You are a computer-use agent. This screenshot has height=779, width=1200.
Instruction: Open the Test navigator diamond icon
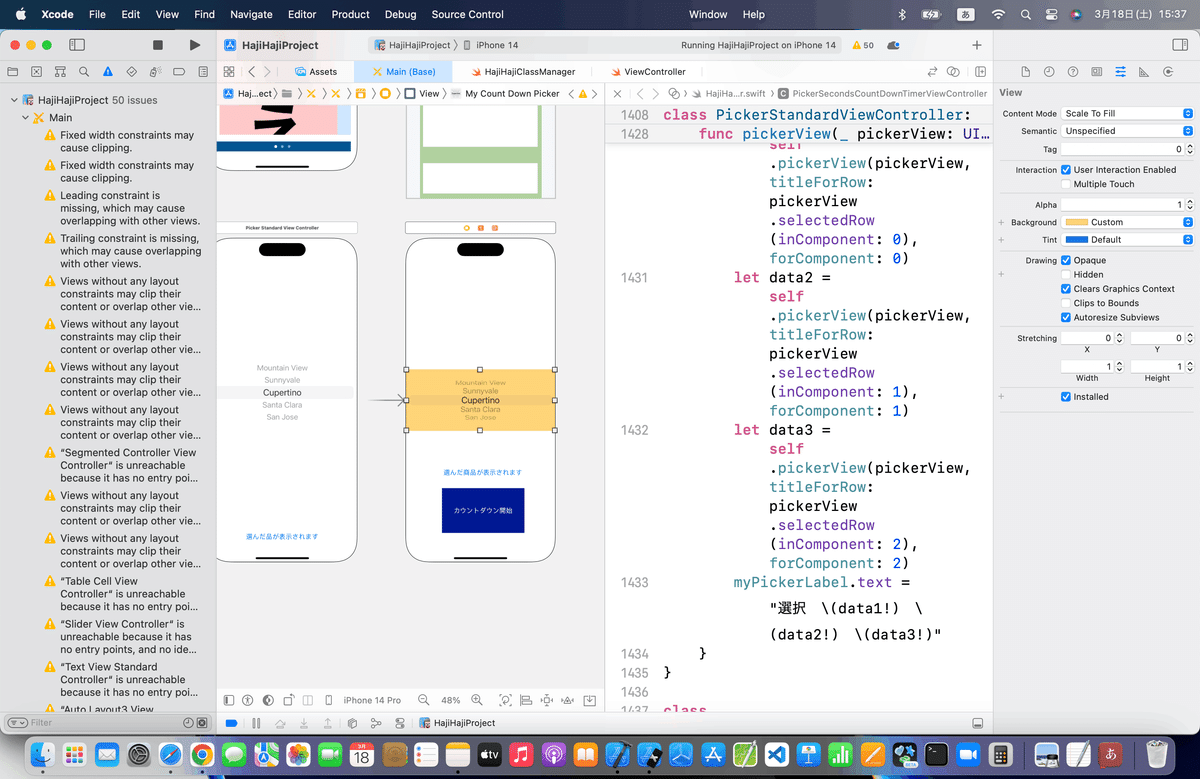click(131, 72)
